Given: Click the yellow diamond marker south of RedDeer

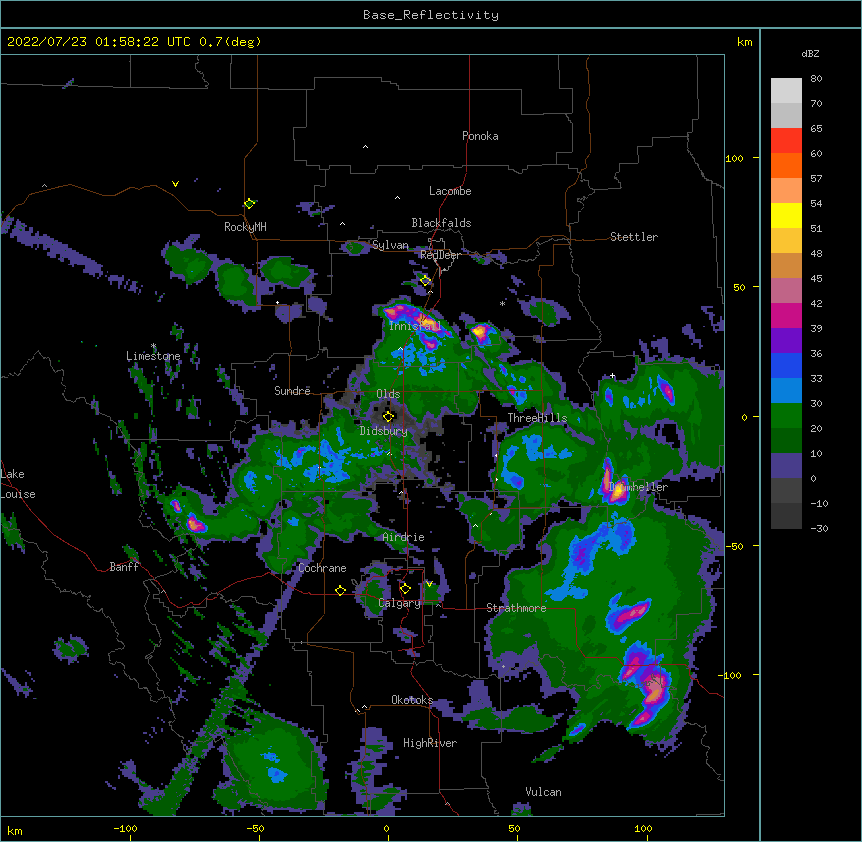Looking at the screenshot, I should (425, 281).
